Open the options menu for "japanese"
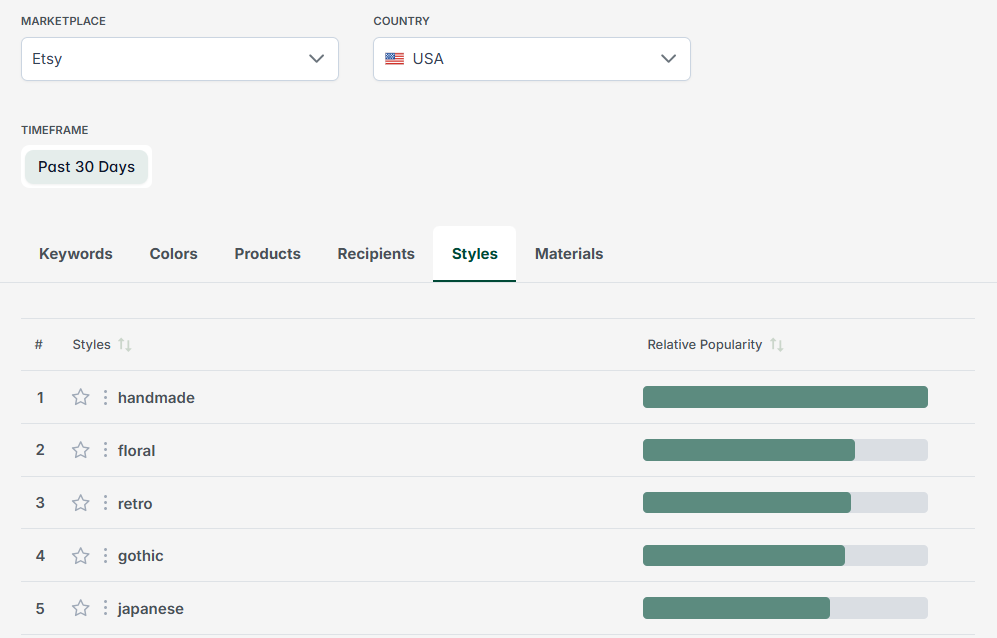 click(x=104, y=608)
